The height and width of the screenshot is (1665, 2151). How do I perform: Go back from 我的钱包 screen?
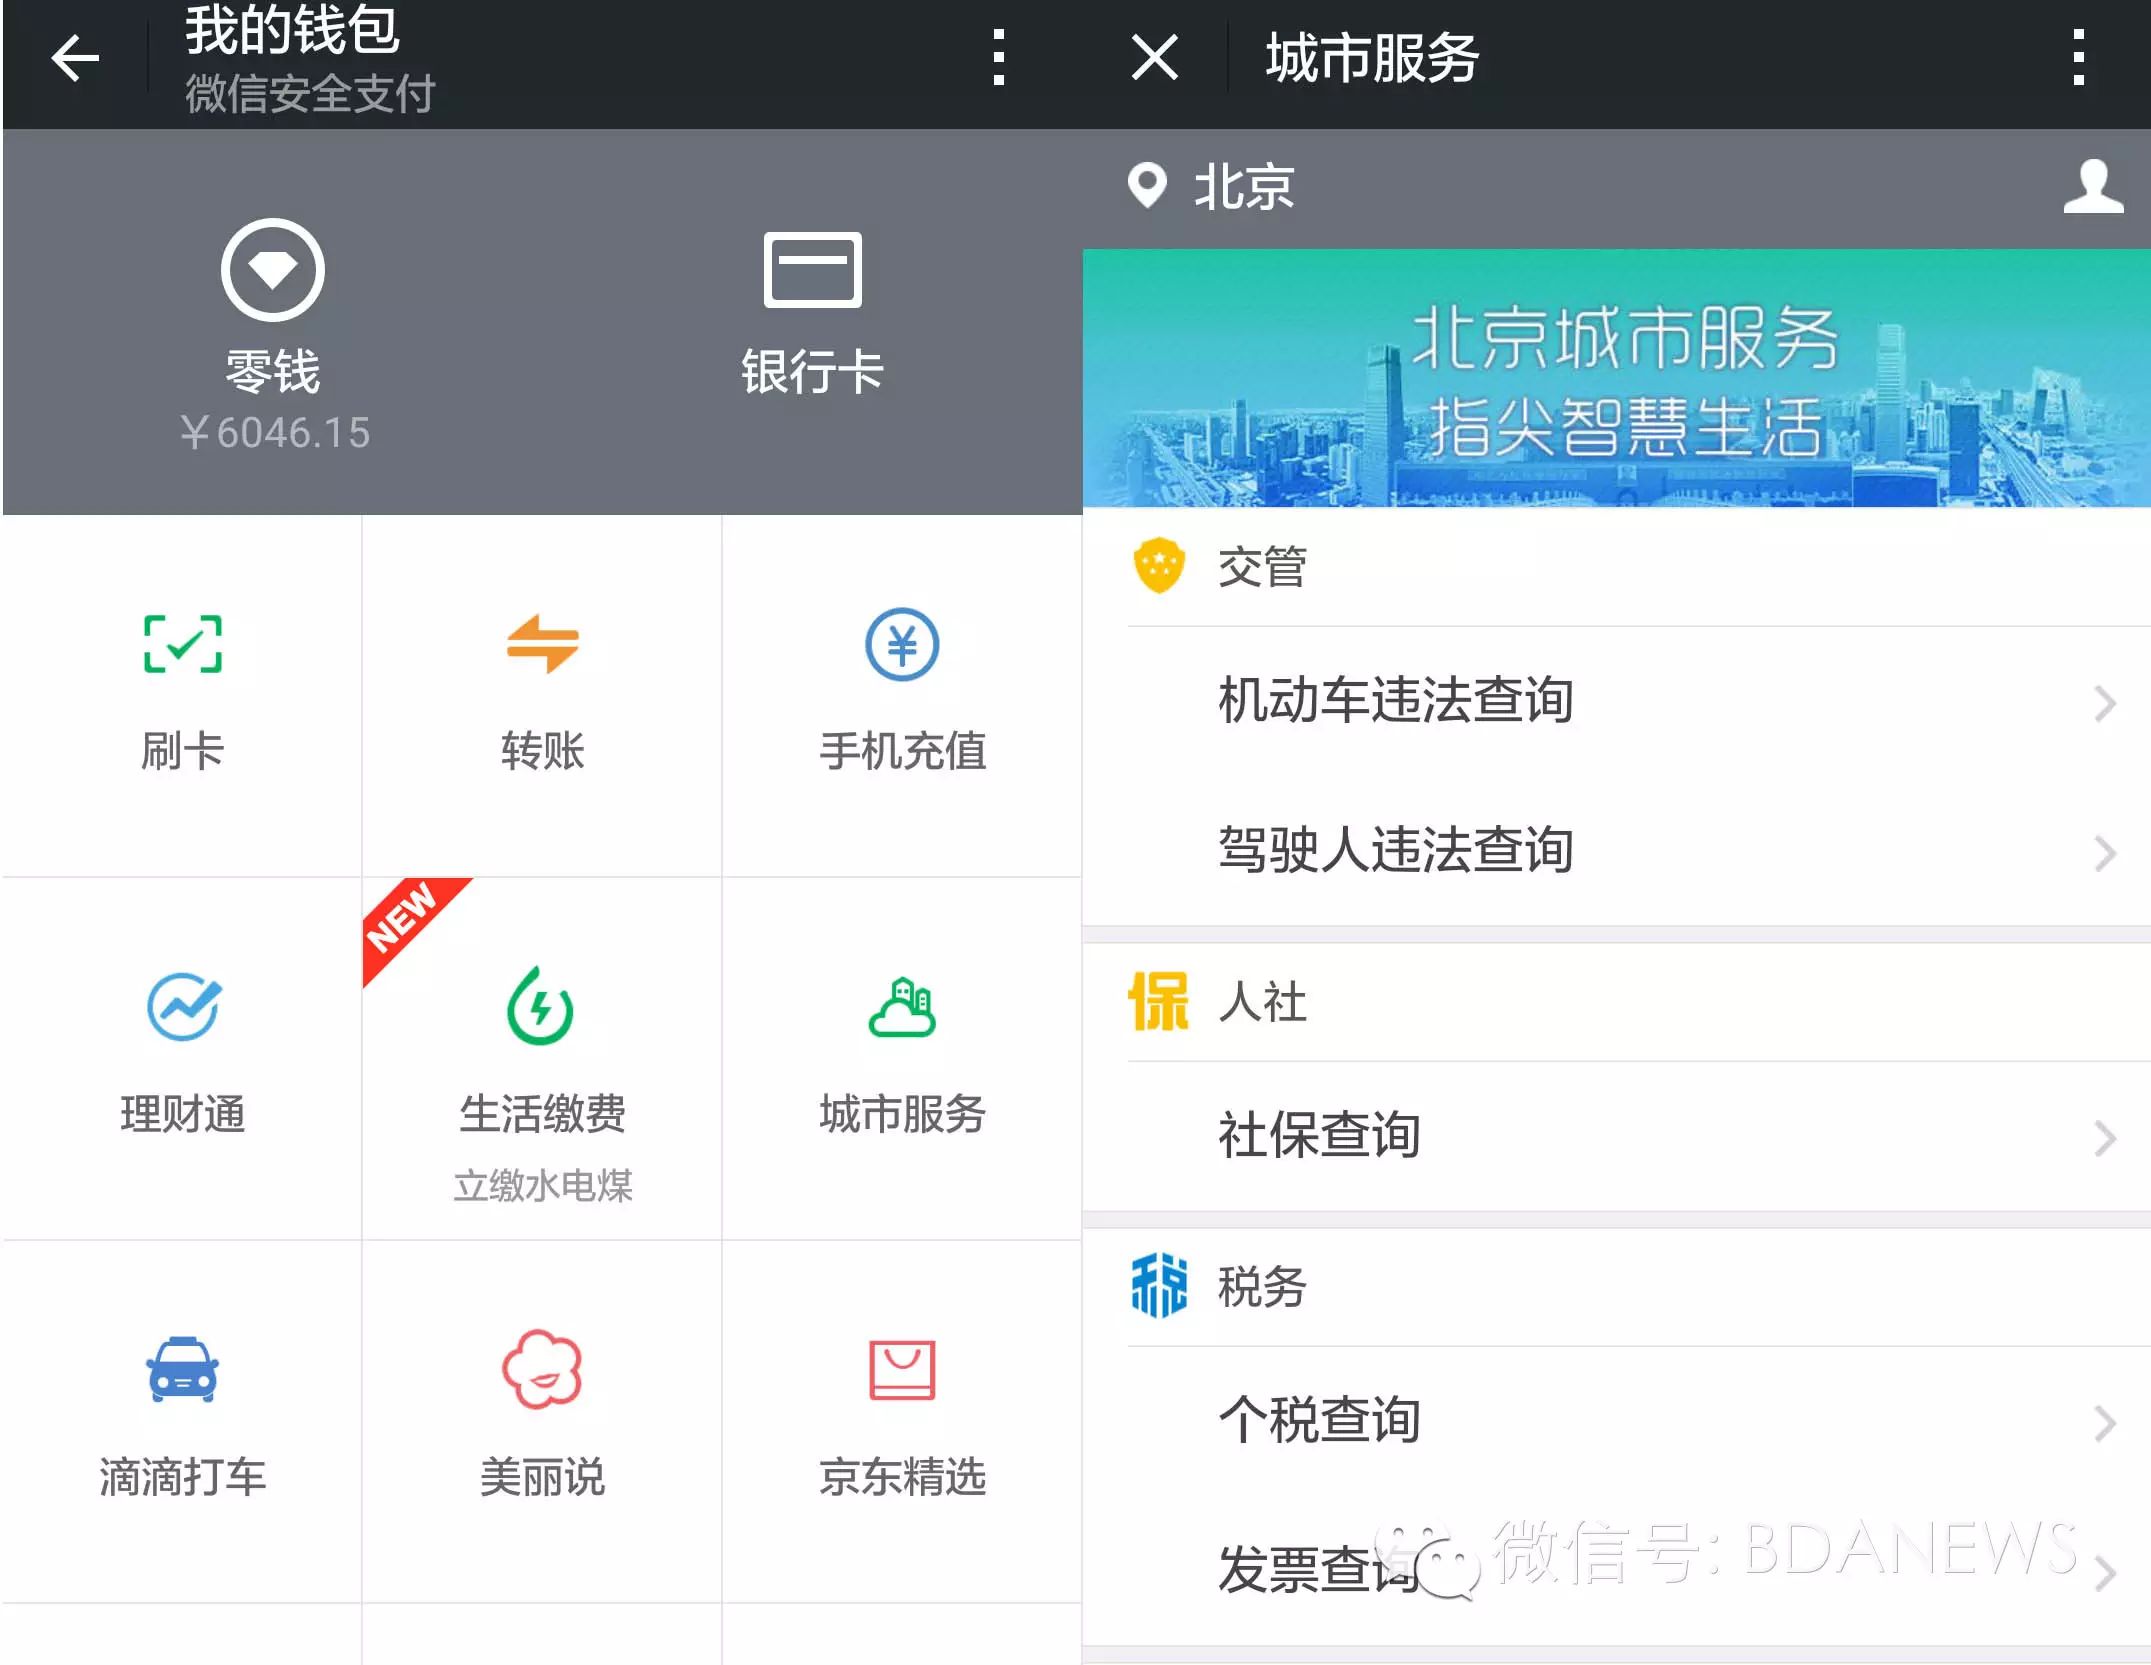(x=75, y=58)
